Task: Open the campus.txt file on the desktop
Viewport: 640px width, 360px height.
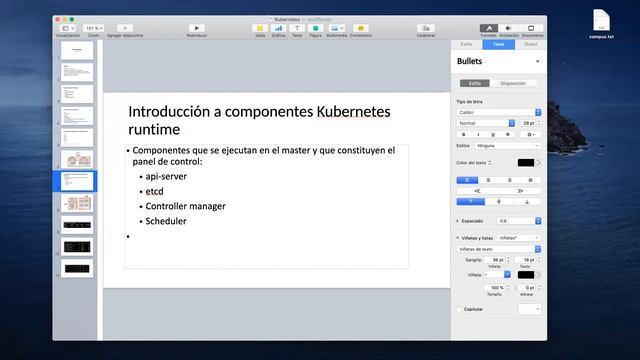Action: point(601,24)
